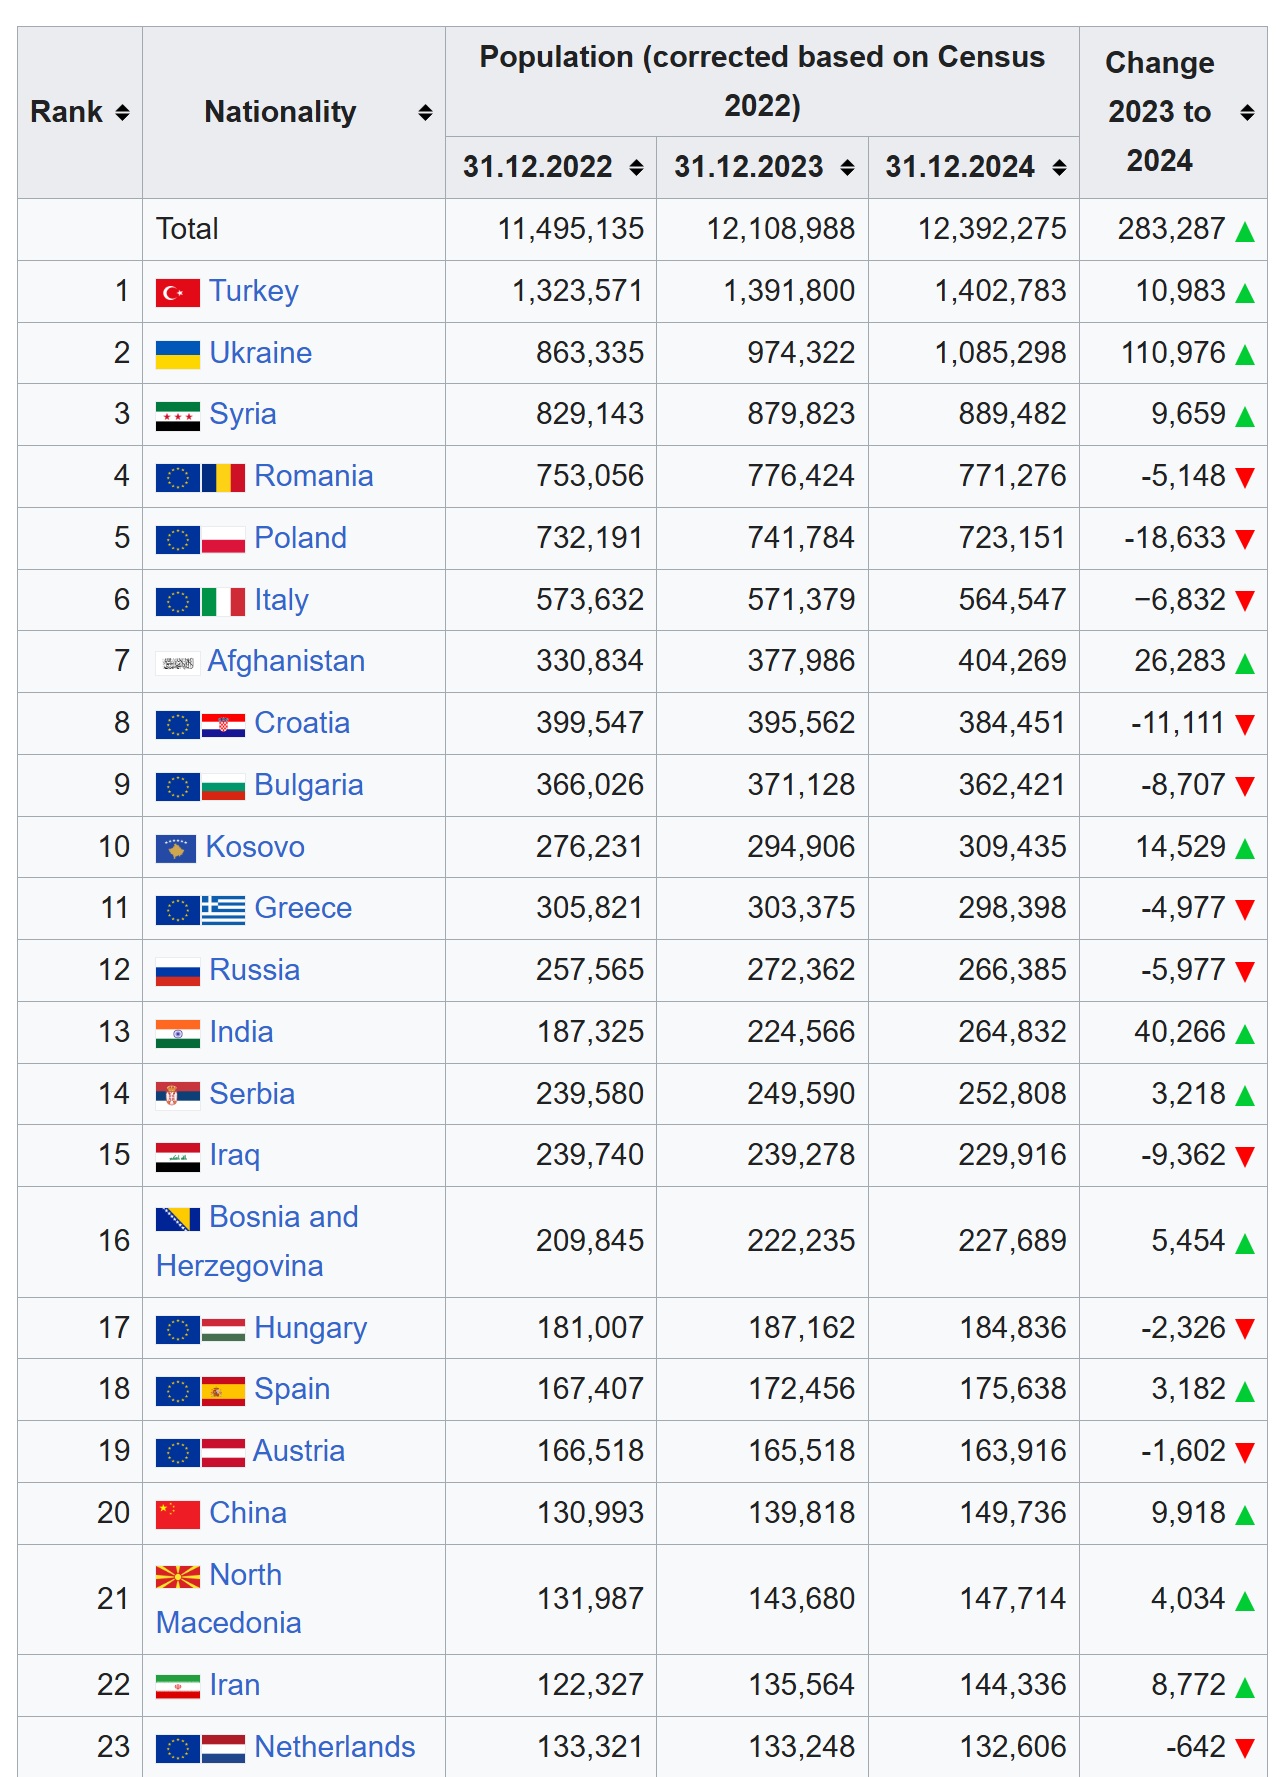Screen dimensions: 1282x1777
Task: Go to the North Macedonia link
Action: 229,1599
